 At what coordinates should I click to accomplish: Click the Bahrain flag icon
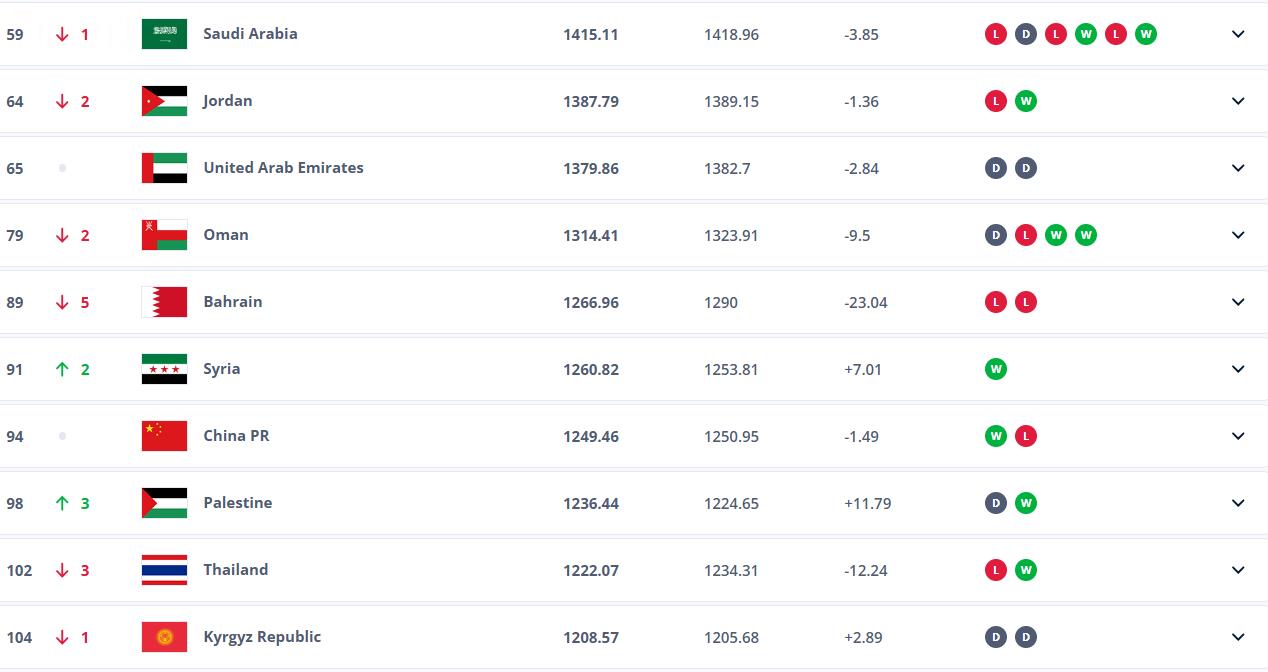pyautogui.click(x=164, y=302)
